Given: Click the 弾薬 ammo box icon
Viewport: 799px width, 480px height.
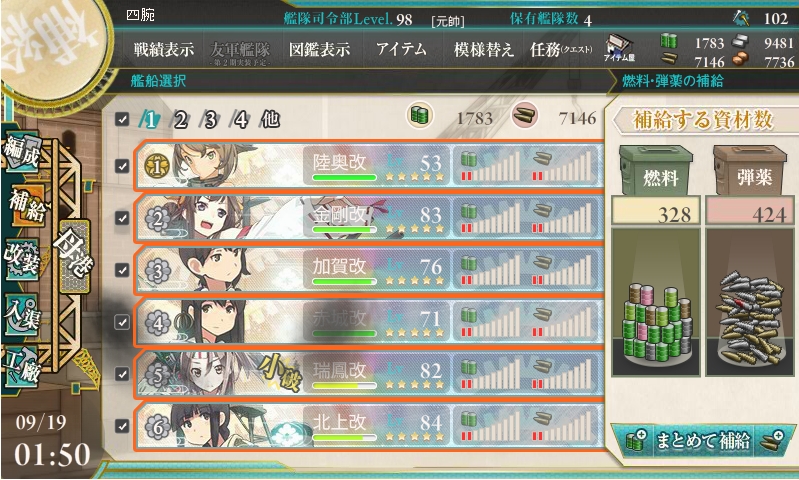Looking at the screenshot, I should 750,170.
